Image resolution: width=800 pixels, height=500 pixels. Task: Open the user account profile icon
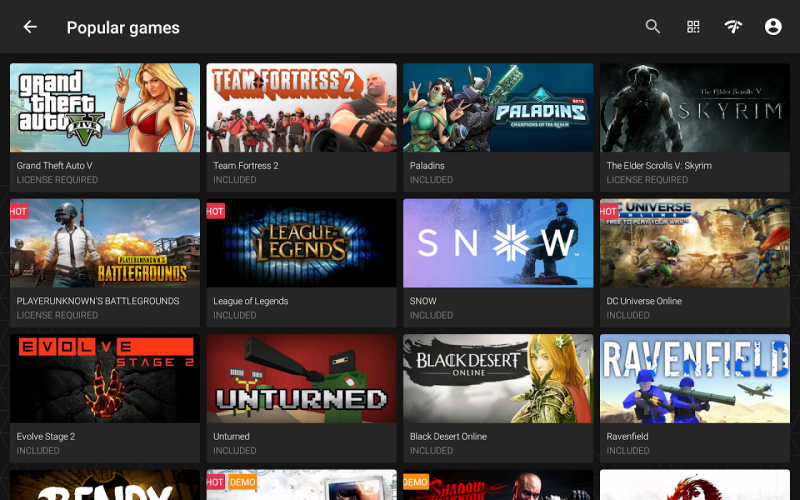(773, 27)
